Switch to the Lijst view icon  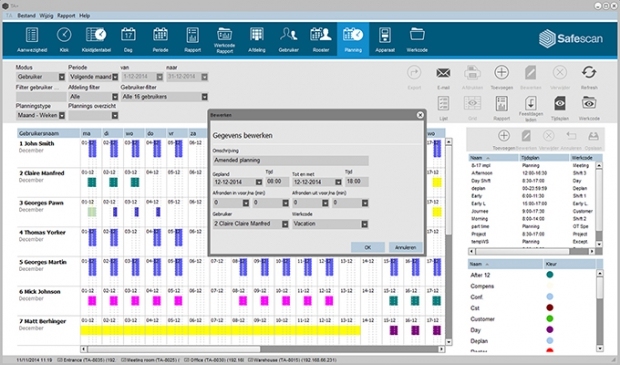click(443, 104)
